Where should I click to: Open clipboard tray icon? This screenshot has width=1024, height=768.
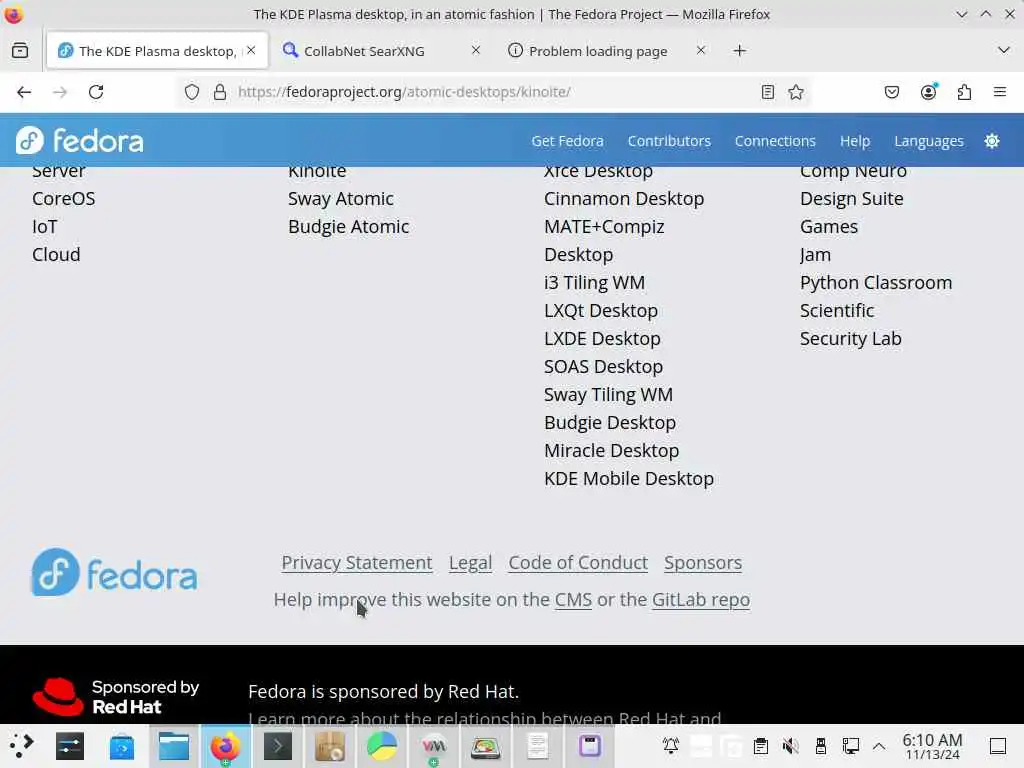point(761,746)
